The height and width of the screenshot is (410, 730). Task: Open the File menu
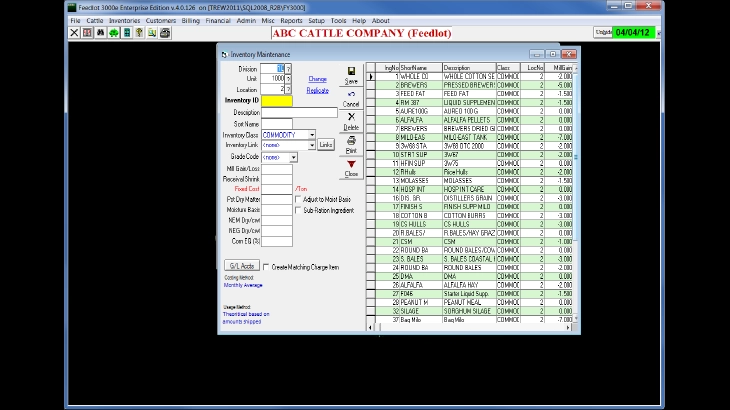click(x=75, y=20)
